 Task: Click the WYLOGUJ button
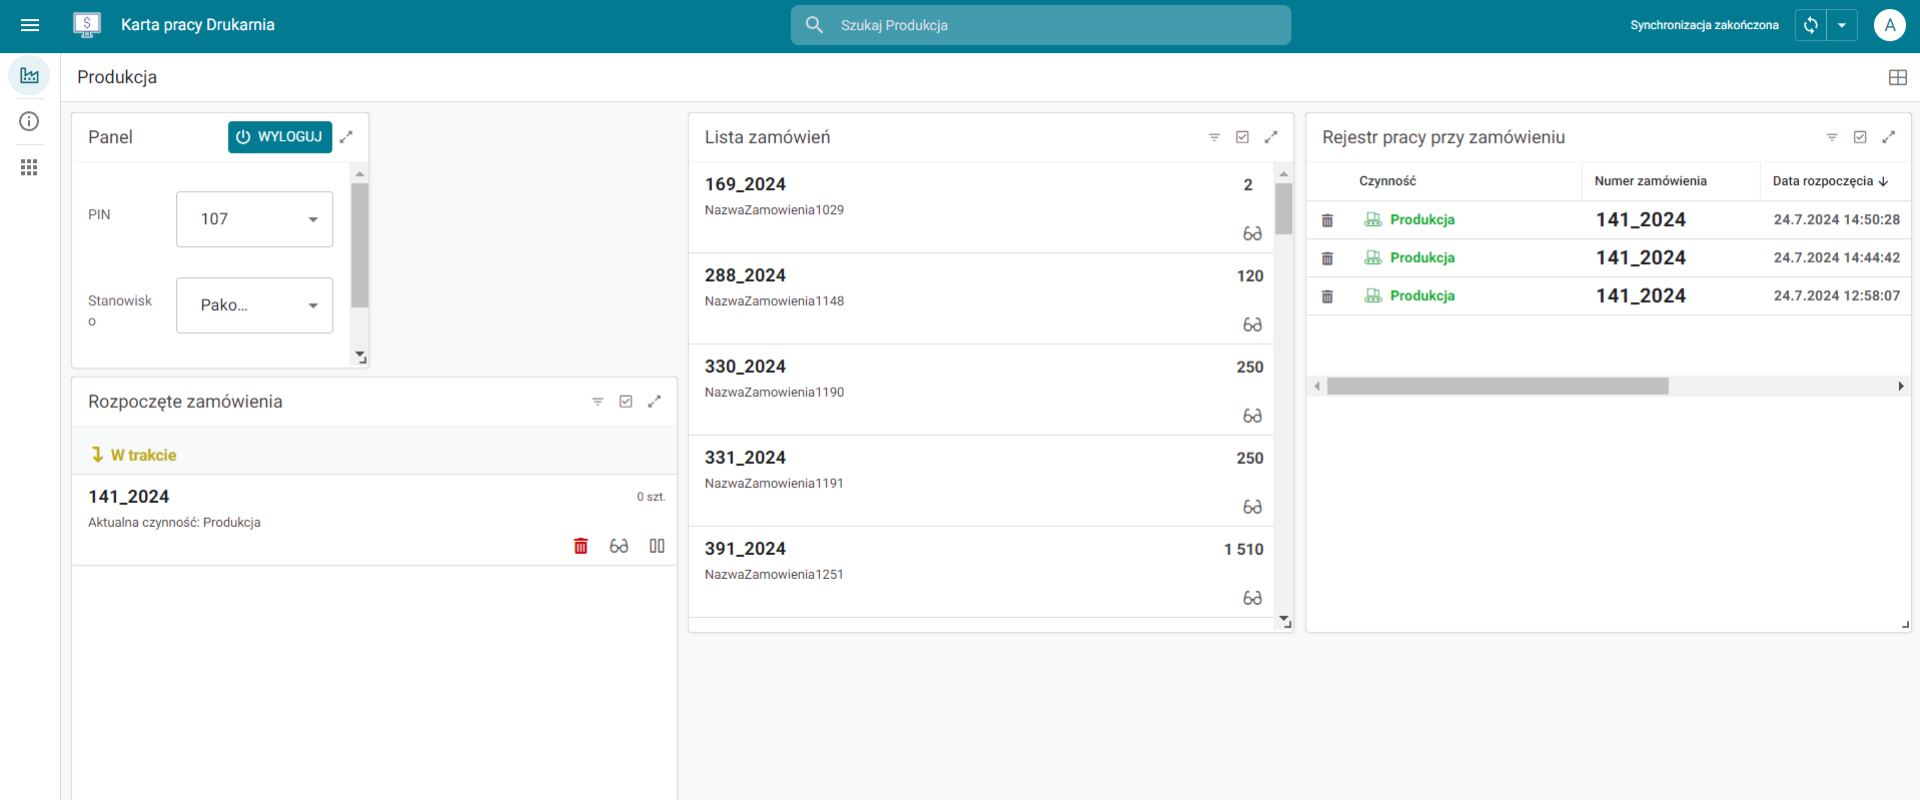pyautogui.click(x=280, y=137)
